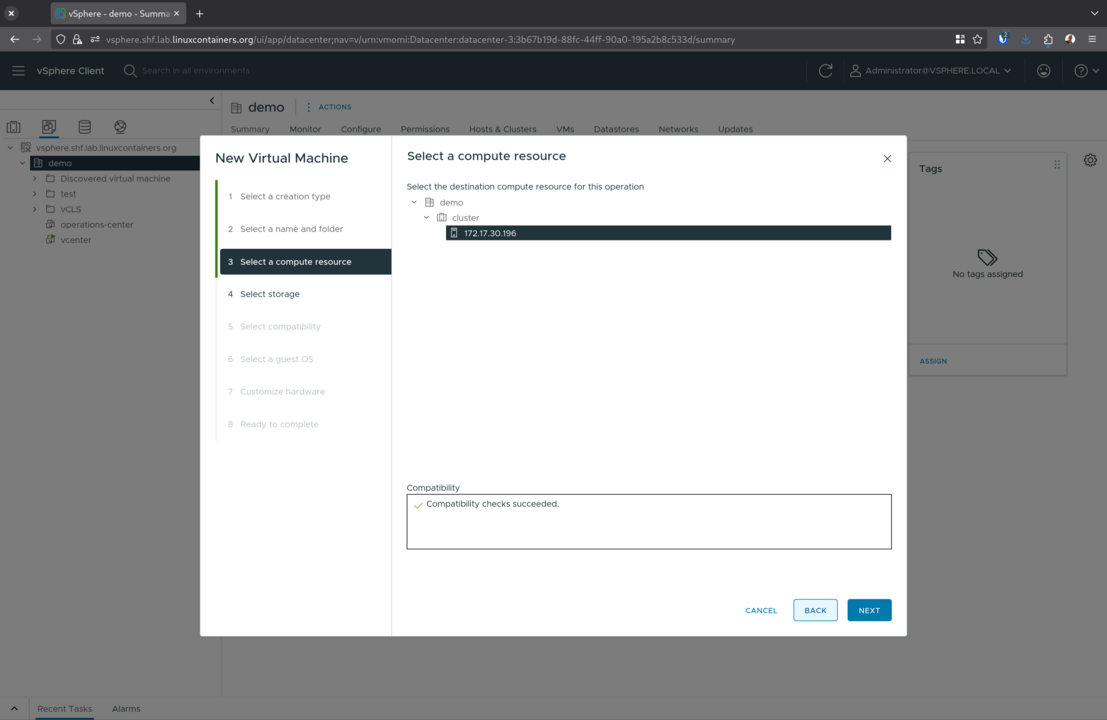Go to step 1 Select a creation type

285,197
